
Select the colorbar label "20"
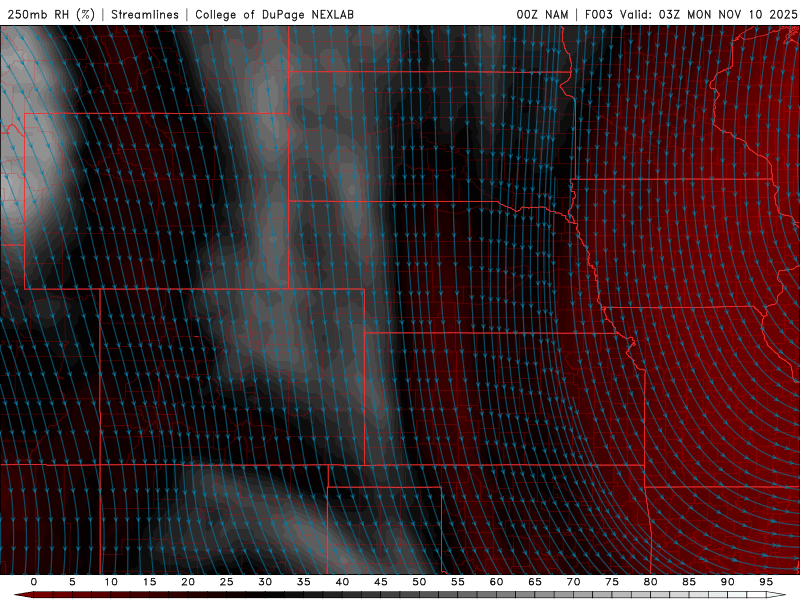(188, 582)
